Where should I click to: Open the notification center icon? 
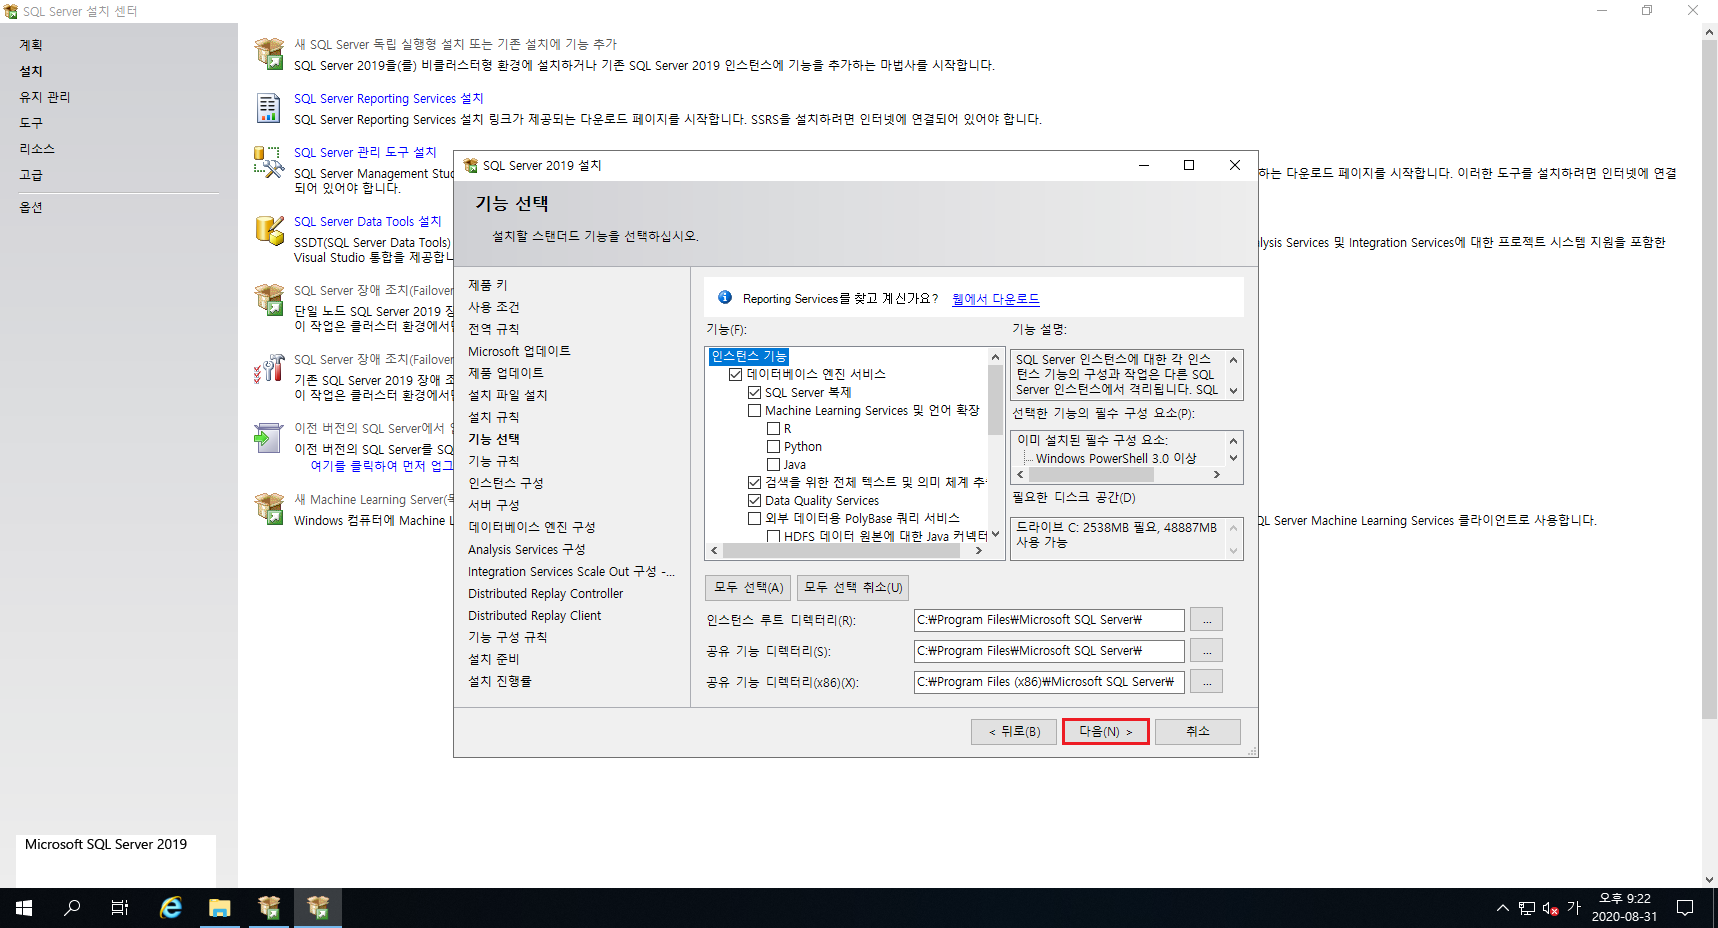point(1685,908)
